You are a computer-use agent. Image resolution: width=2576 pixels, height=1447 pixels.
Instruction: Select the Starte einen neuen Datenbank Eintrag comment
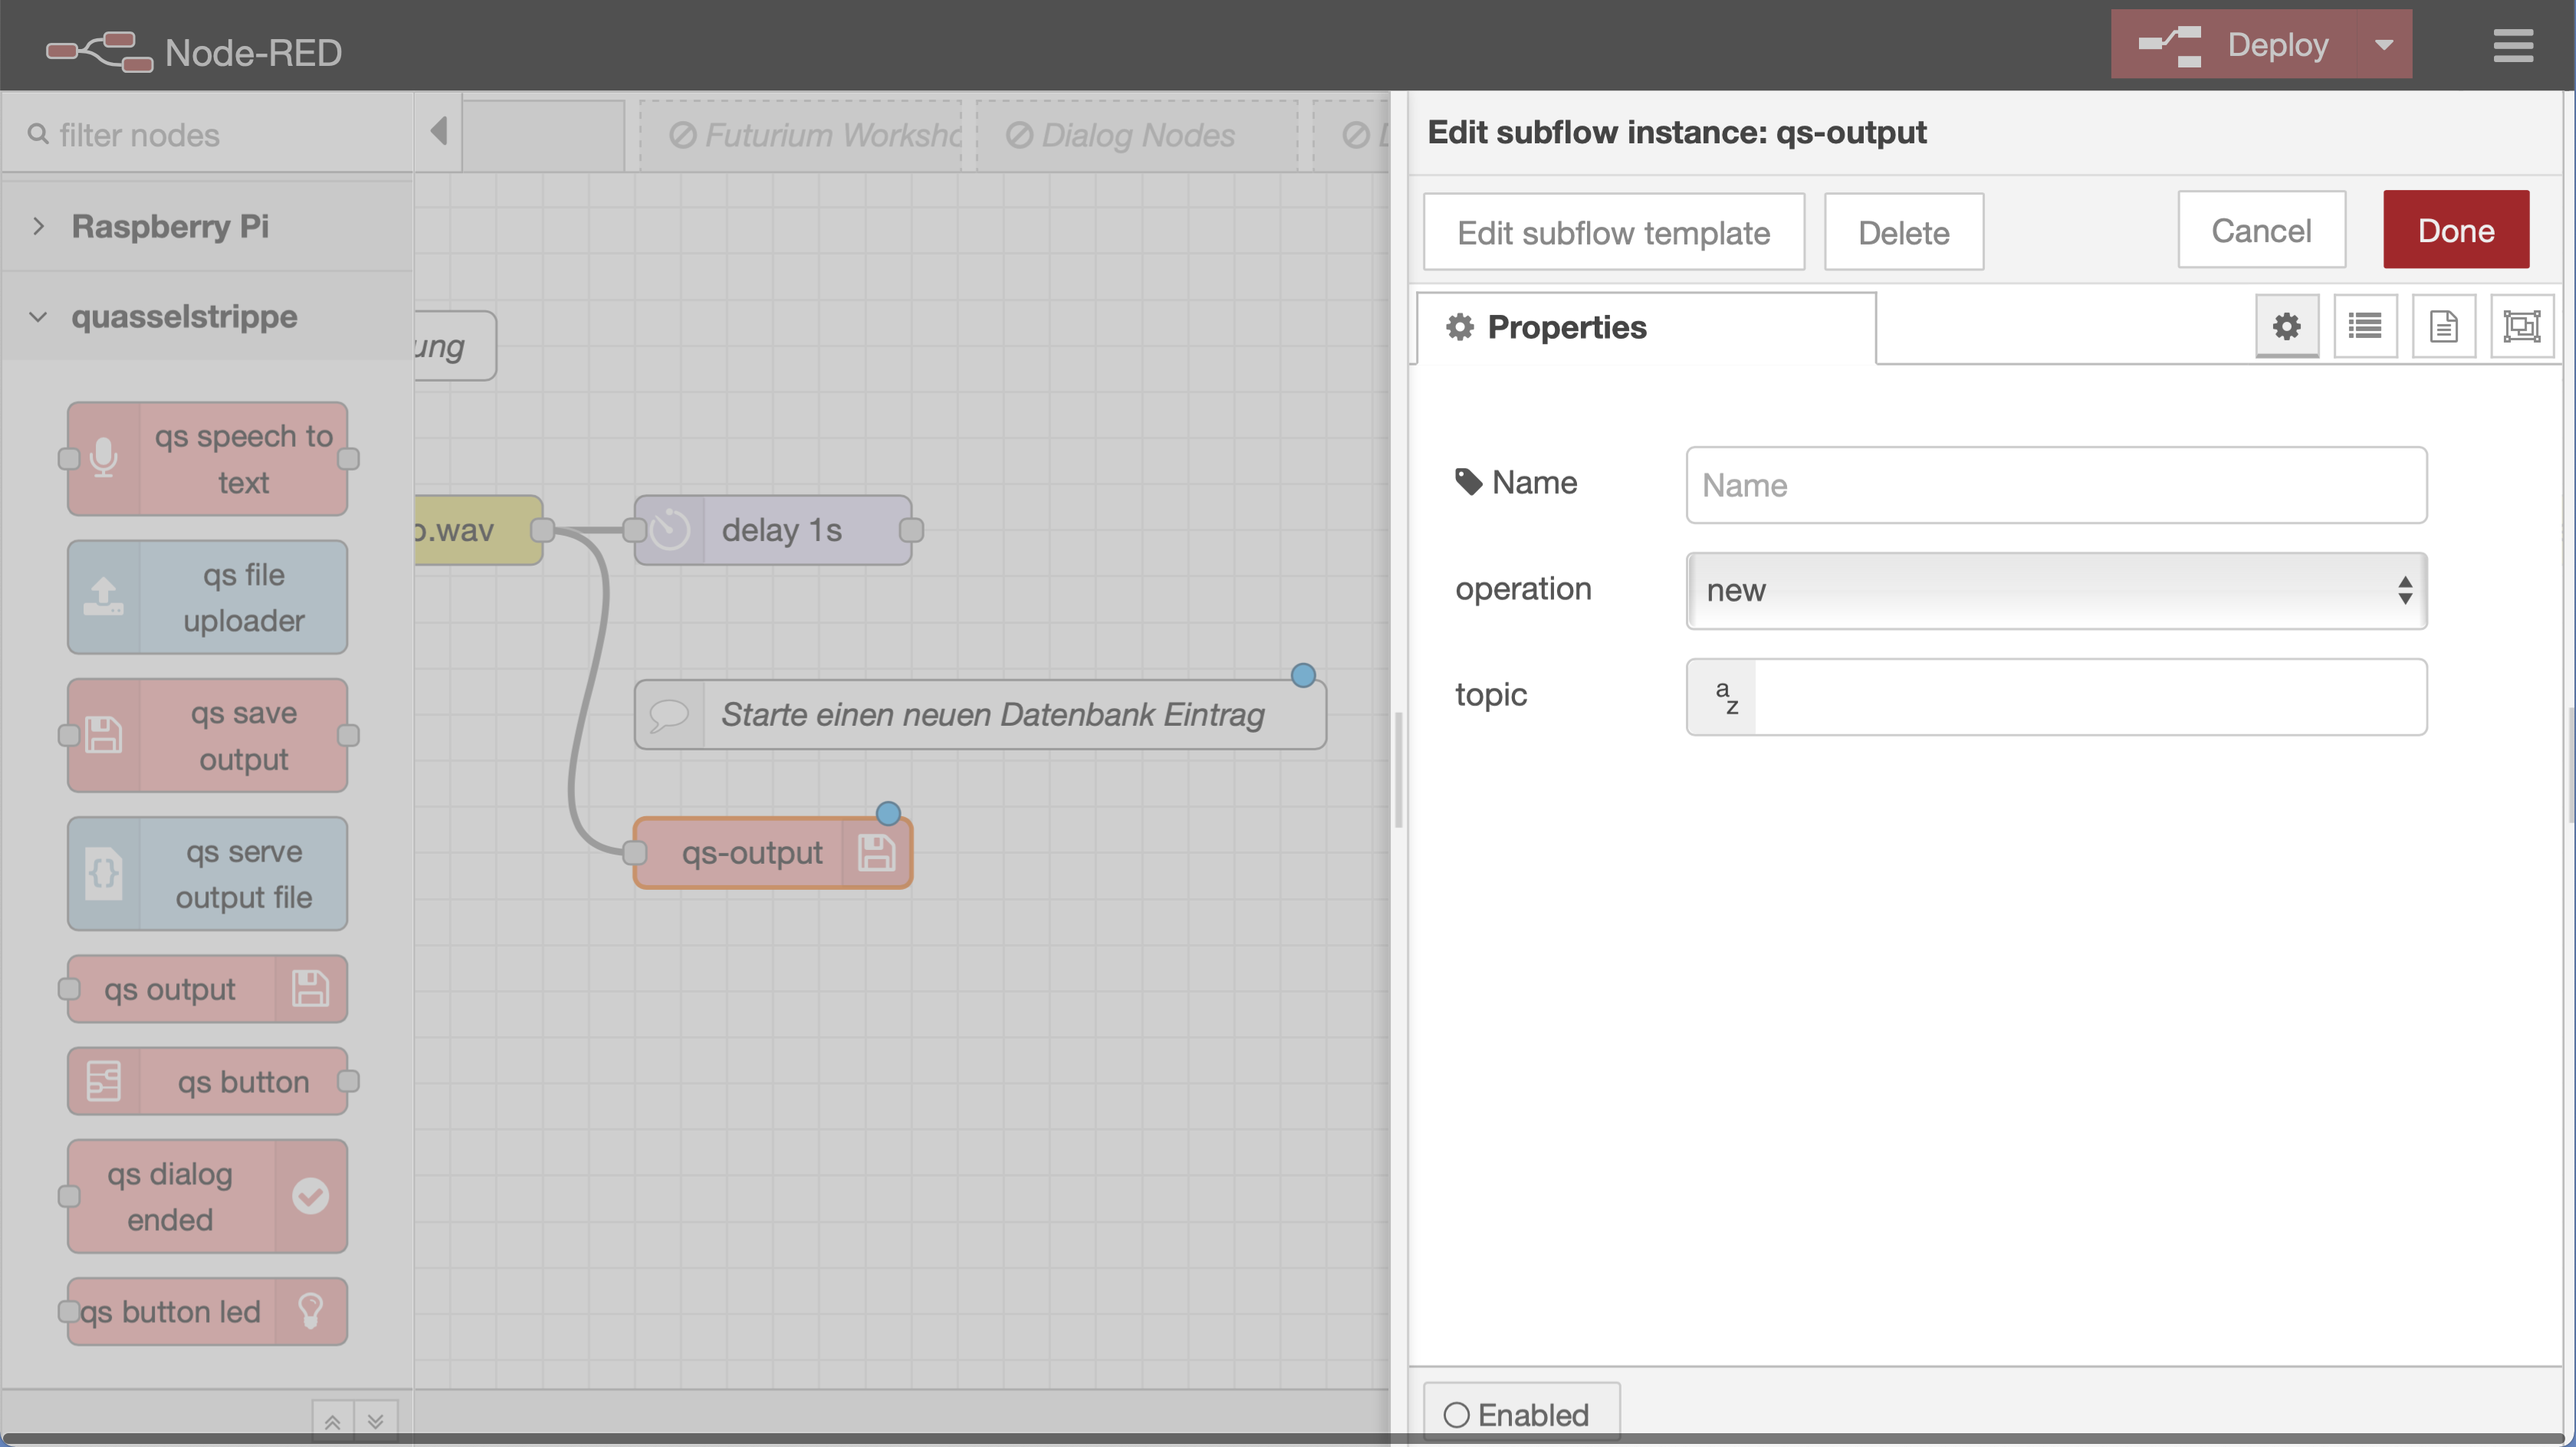point(980,714)
